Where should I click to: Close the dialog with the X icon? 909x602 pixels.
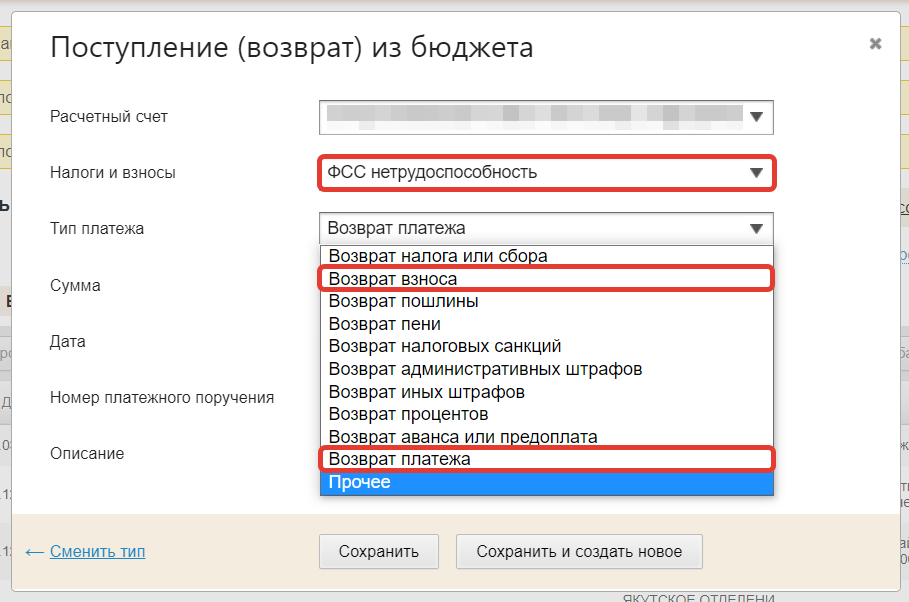[x=875, y=44]
